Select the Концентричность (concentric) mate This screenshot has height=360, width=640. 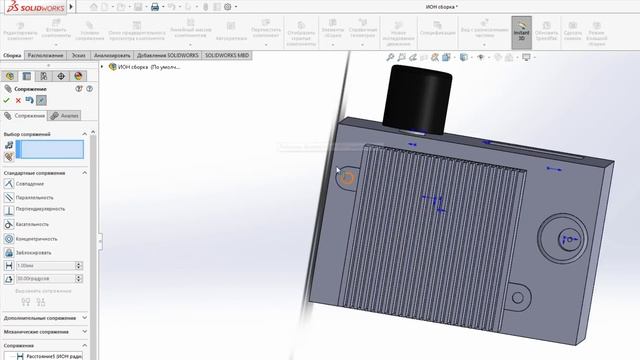pos(31,239)
